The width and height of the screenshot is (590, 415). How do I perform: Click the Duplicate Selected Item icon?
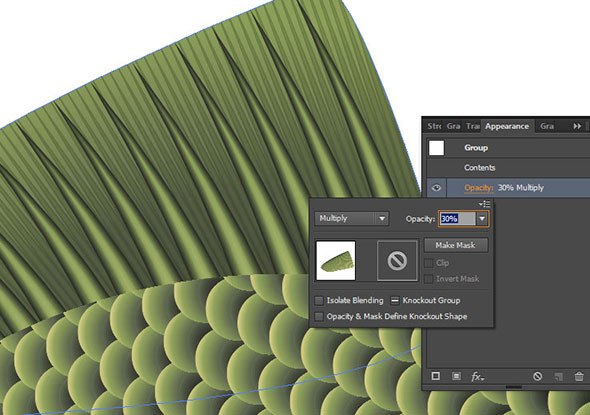[x=558, y=376]
